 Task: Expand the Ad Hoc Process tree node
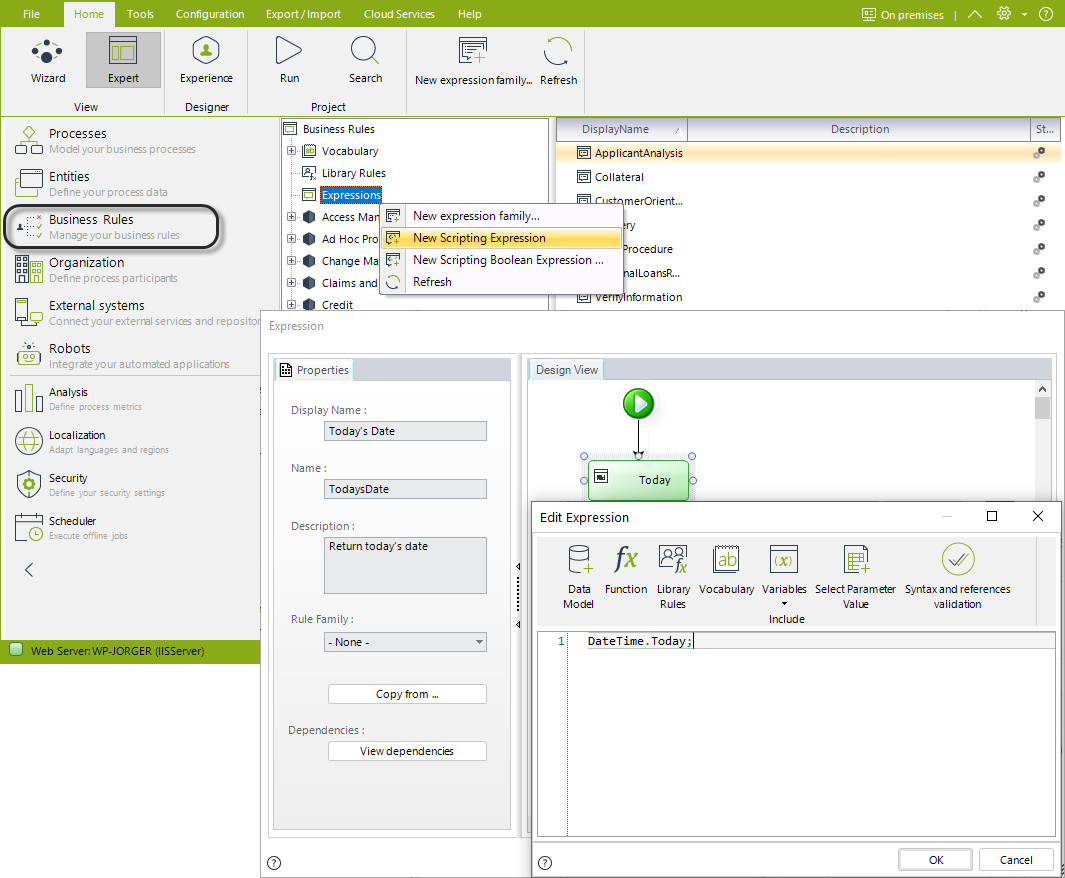coord(291,238)
